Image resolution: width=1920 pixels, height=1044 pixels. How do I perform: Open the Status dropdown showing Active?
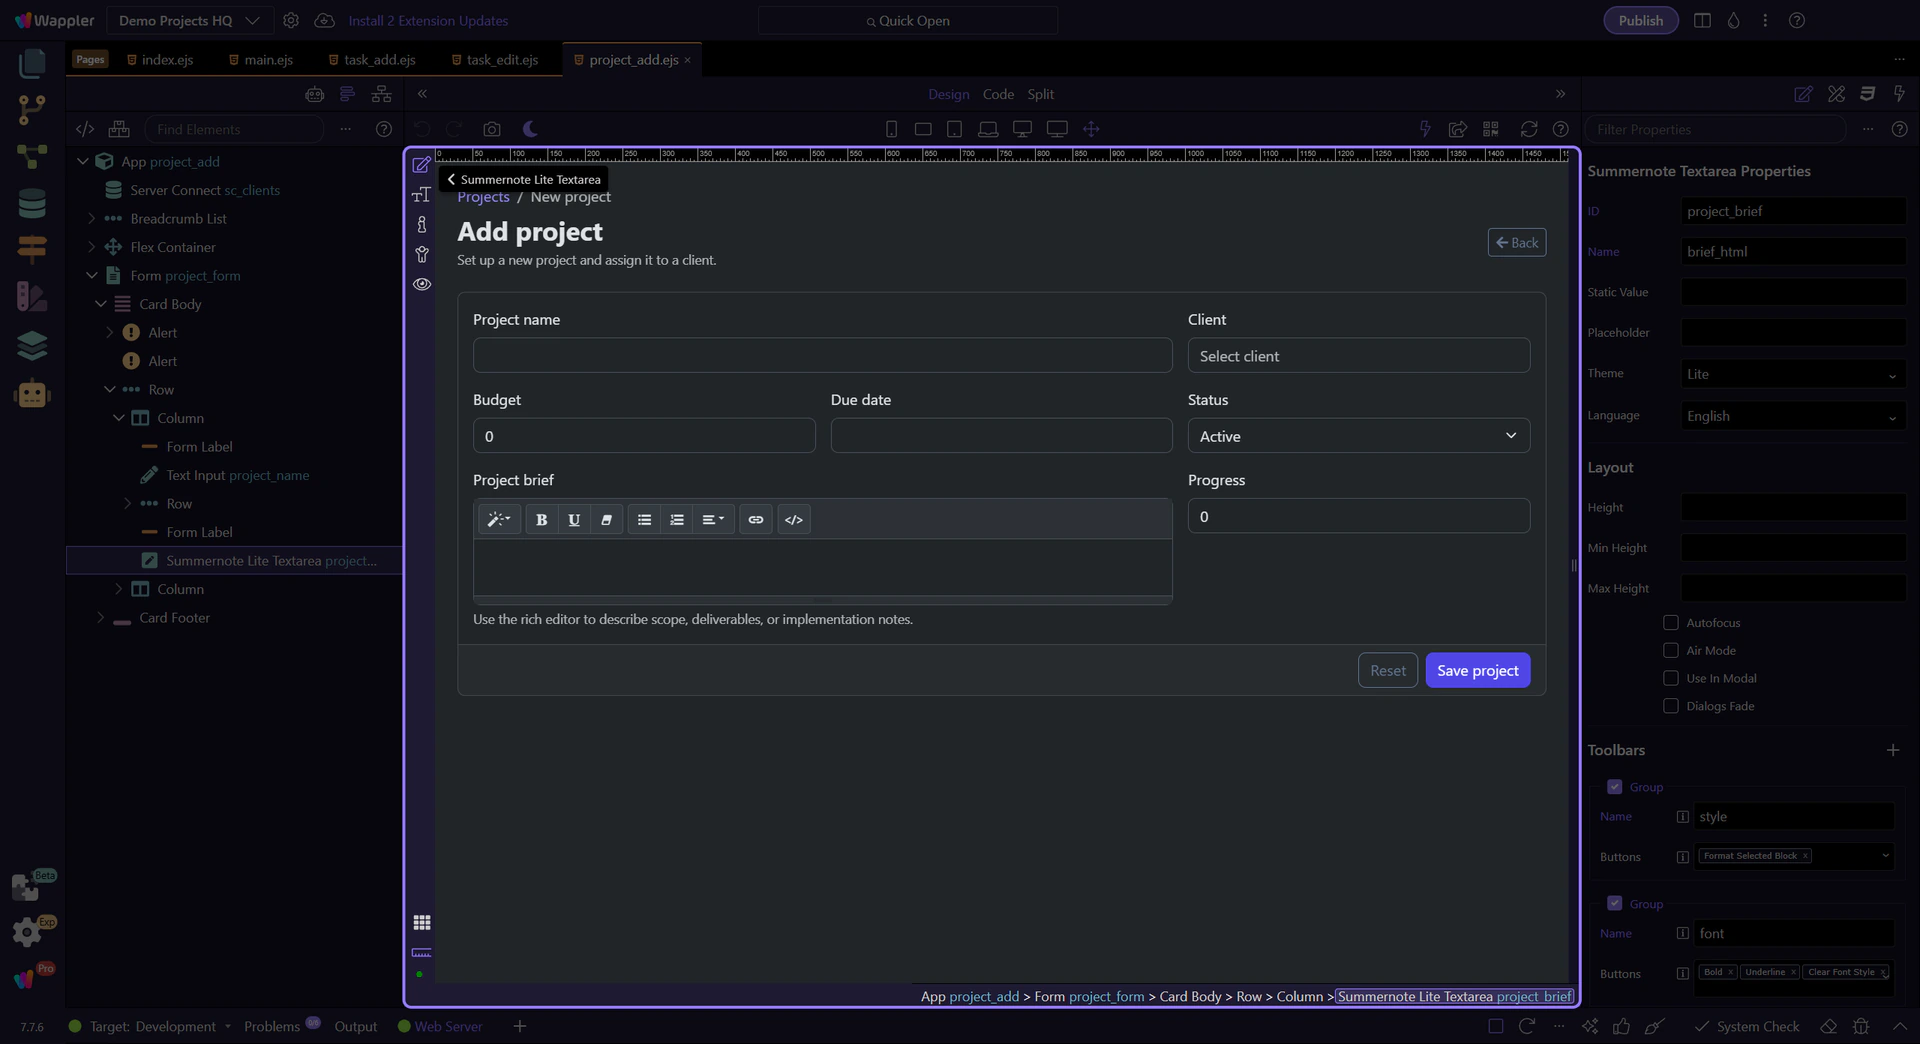(x=1358, y=436)
